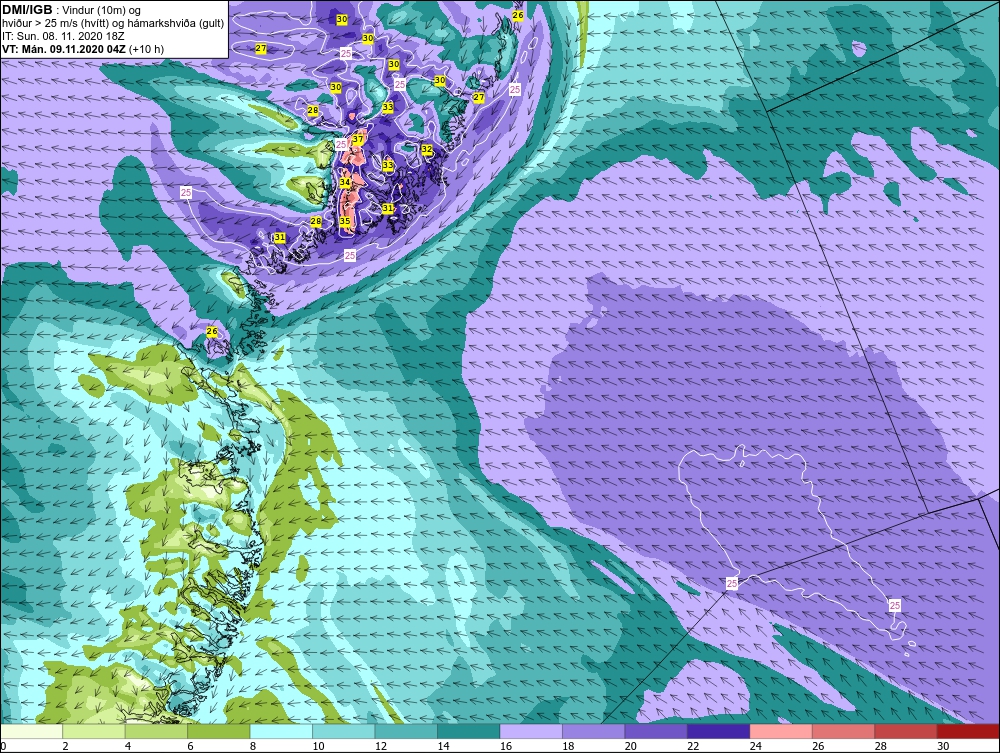Pick the 6–8 m/s olive green legend swatch

point(219,731)
